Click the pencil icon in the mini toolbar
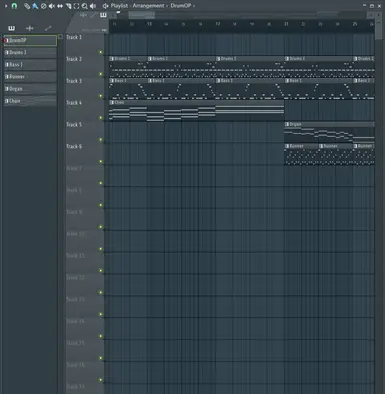Screen dimensions: 385x394 pyautogui.click(x=93, y=15)
